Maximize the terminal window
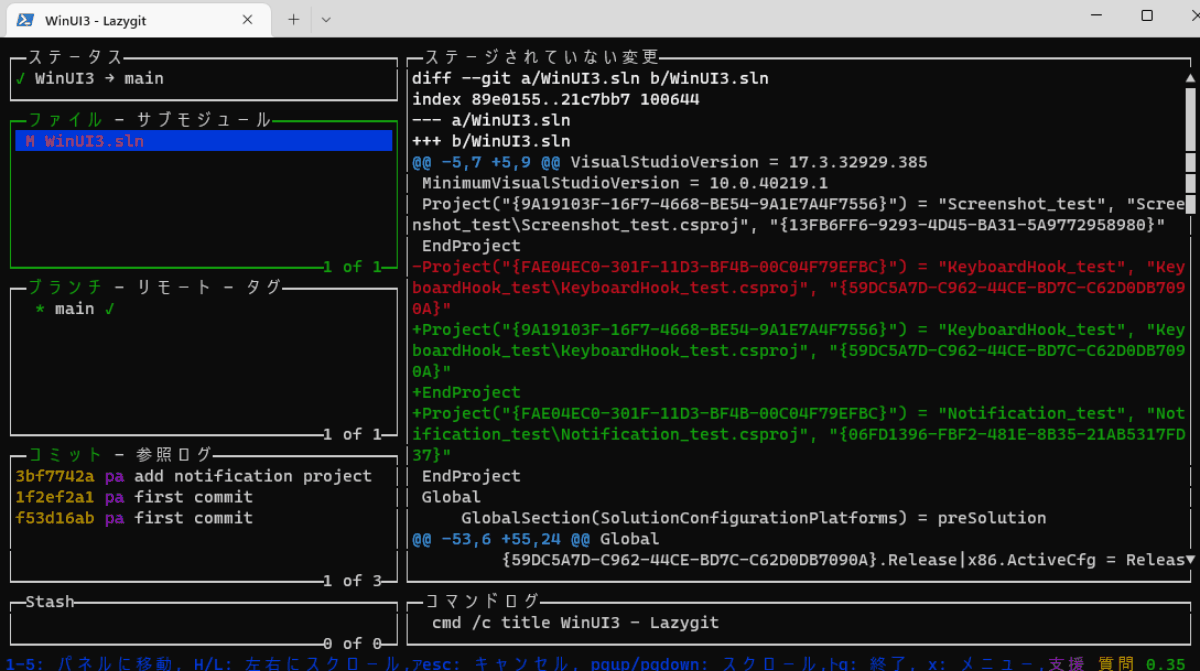The image size is (1200, 671). click(x=1147, y=16)
